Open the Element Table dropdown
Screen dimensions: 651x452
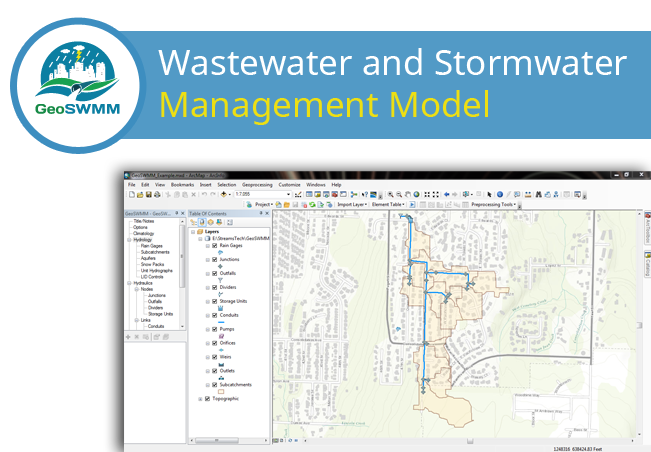[388, 205]
